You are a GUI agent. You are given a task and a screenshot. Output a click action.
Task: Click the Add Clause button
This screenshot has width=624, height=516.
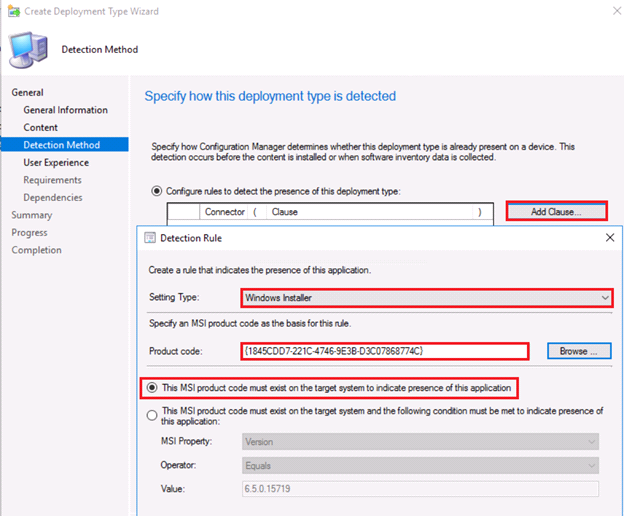coord(556,212)
